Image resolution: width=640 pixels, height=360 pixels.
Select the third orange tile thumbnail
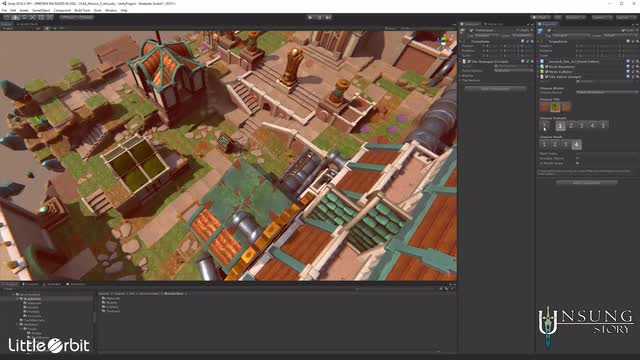tap(566, 107)
